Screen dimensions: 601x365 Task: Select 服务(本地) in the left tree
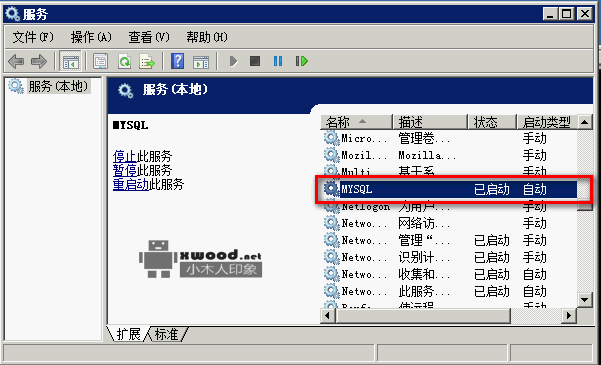point(58,86)
